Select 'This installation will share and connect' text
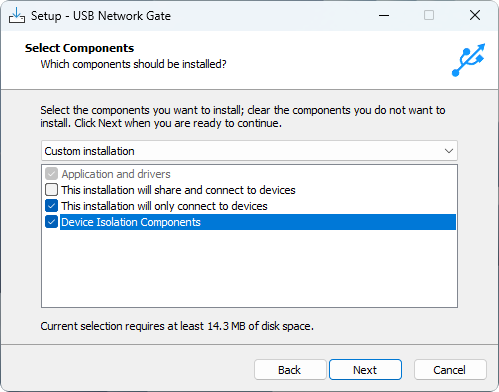The height and width of the screenshot is (392, 499). click(x=178, y=190)
